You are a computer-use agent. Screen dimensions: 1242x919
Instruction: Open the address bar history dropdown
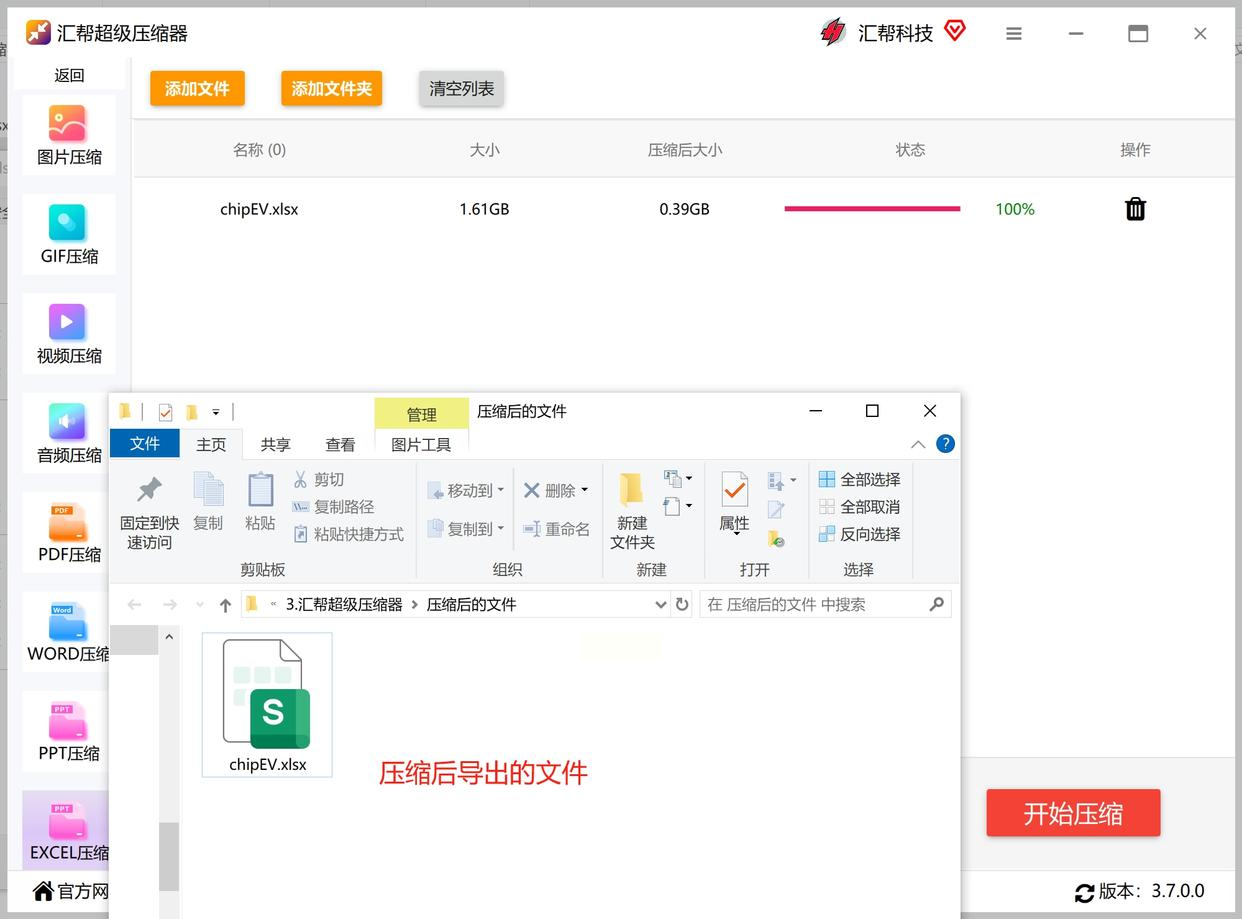pyautogui.click(x=660, y=604)
